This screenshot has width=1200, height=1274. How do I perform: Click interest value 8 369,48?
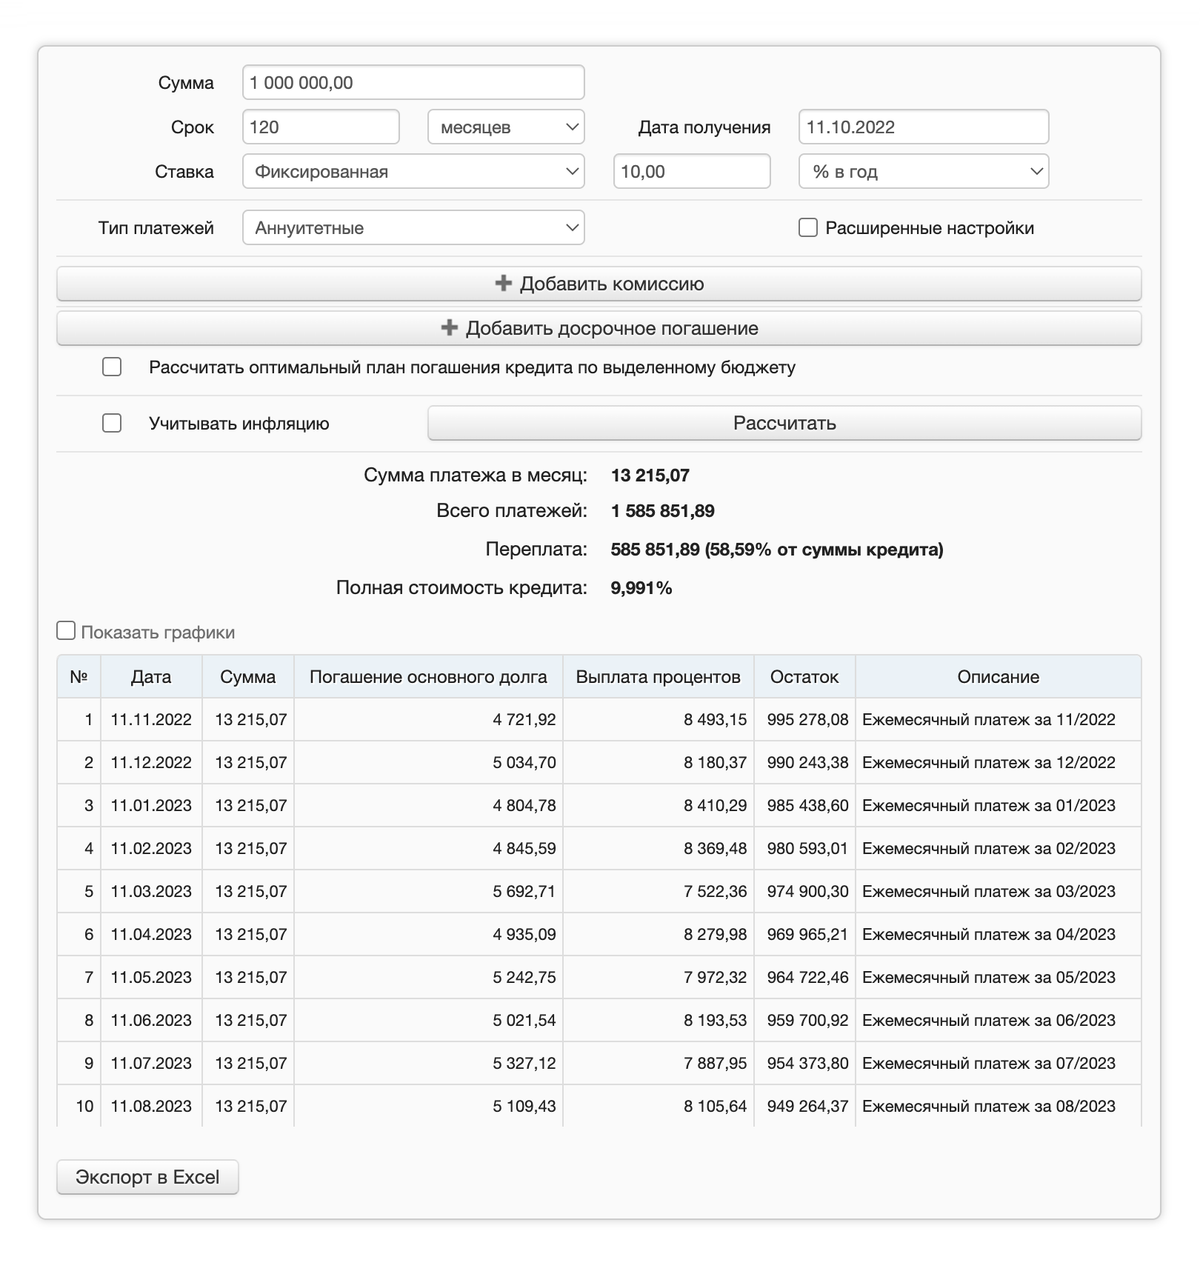(x=715, y=849)
